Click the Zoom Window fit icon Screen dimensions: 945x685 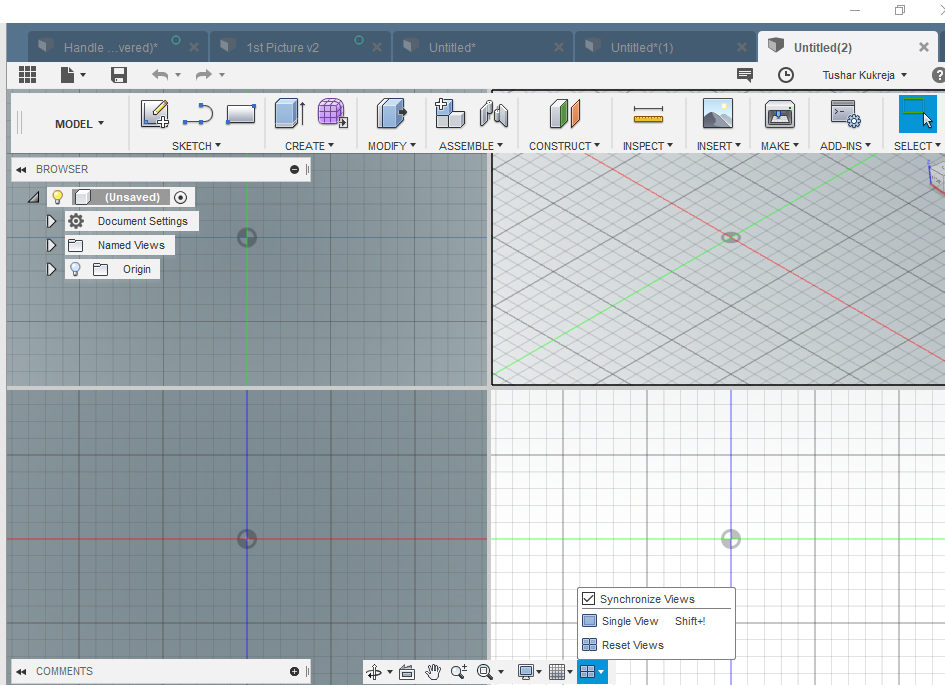[485, 672]
